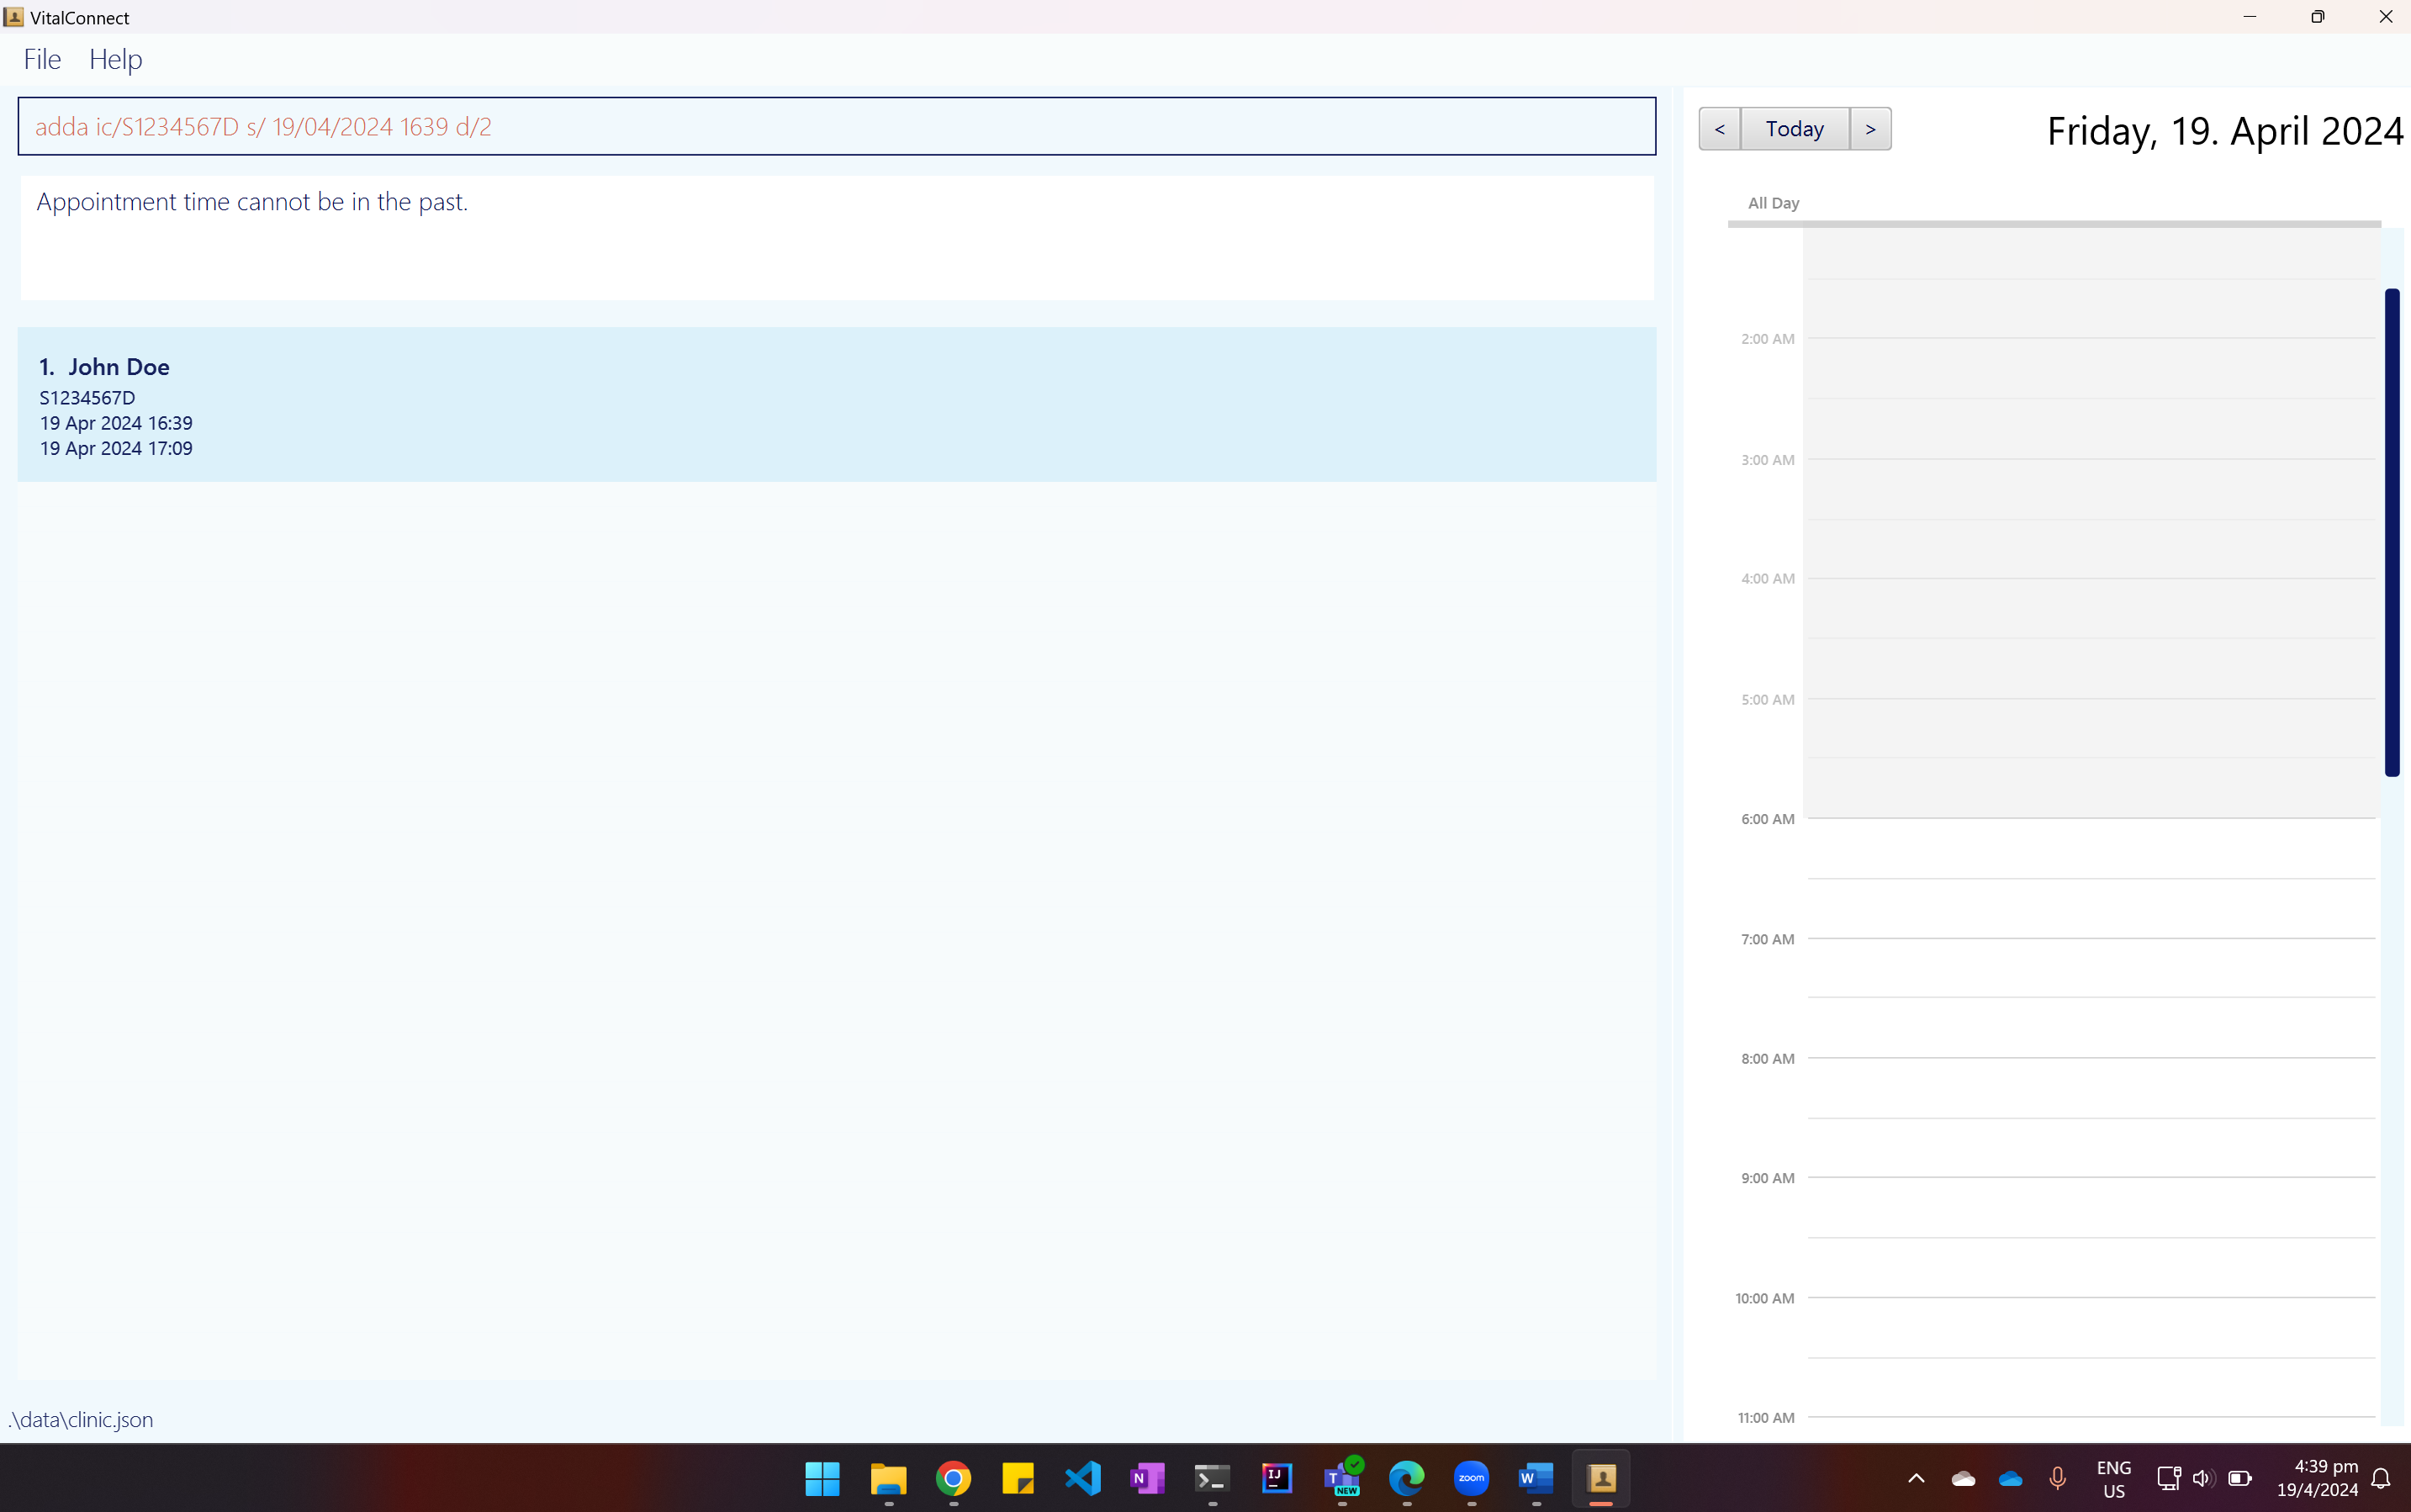This screenshot has width=2411, height=1512.
Task: Launch Google Chrome from taskbar
Action: 953,1478
